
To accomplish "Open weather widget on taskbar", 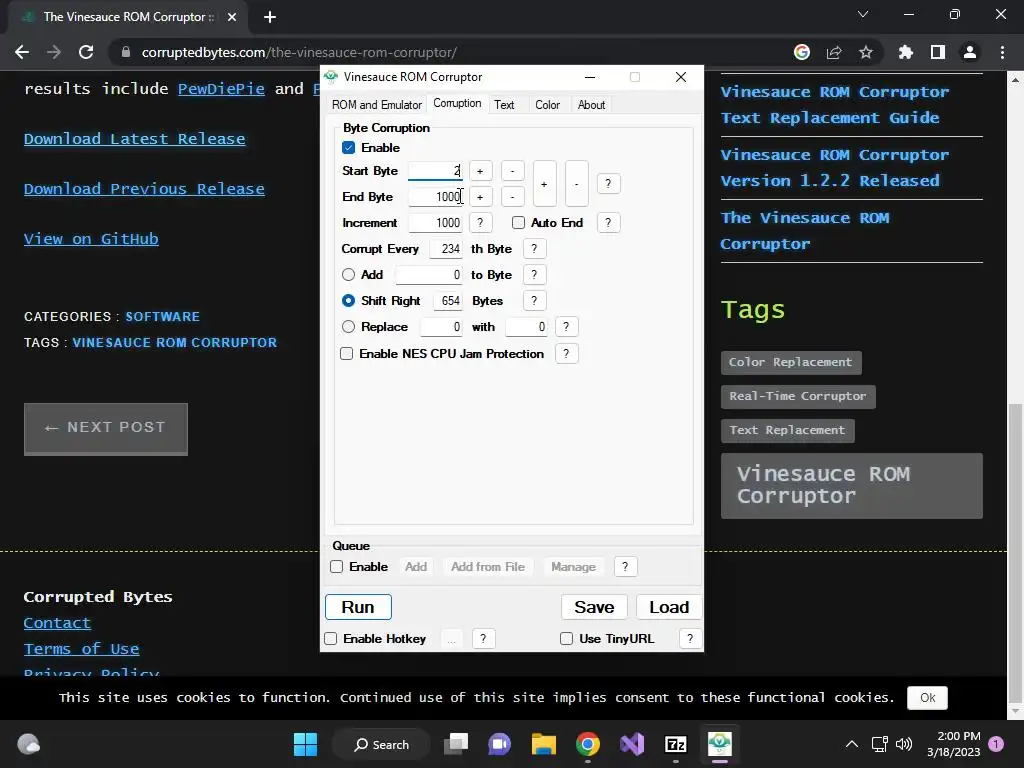I will (28, 744).
